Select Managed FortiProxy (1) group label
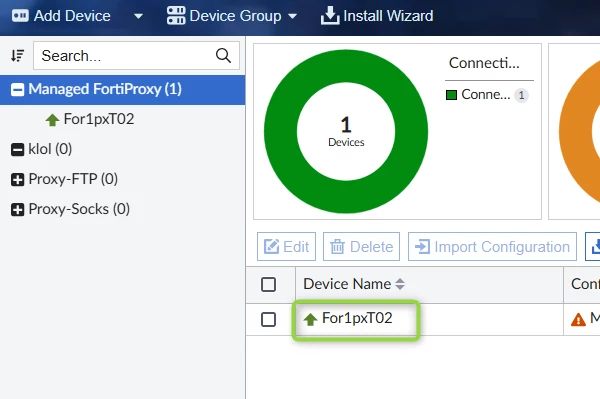Viewport: 600px width, 399px height. 105,89
